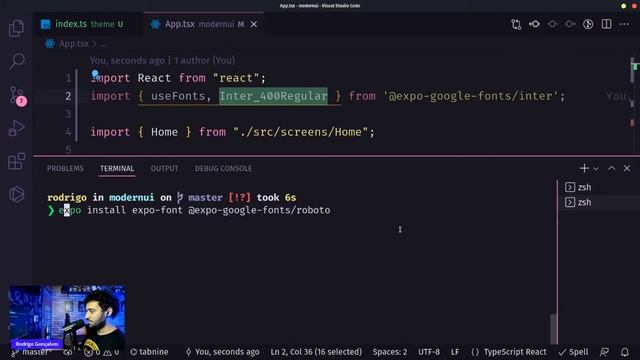Image resolution: width=640 pixels, height=360 pixels.
Task: Change file encoding via UTF-8
Action: tap(429, 352)
